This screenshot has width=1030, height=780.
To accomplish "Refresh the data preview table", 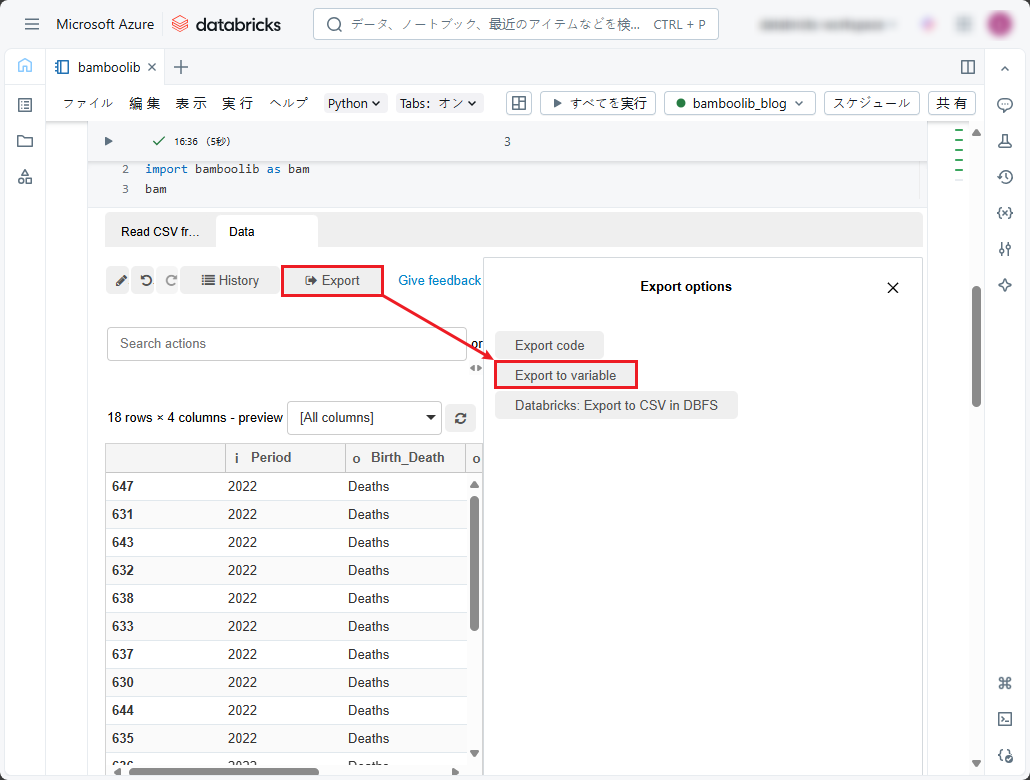I will coord(460,418).
